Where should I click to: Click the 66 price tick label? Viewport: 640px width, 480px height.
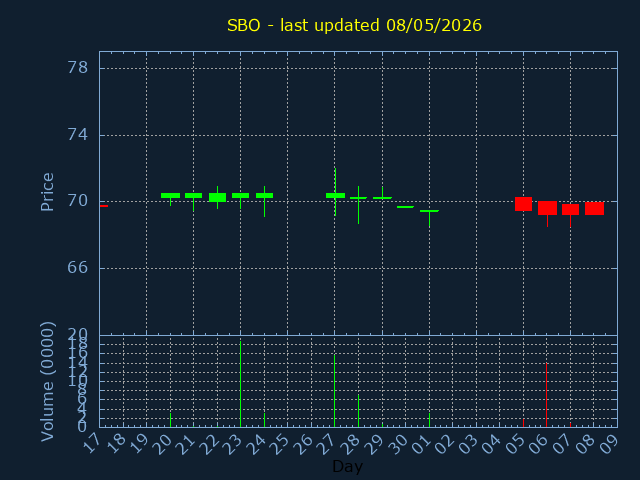tap(77, 268)
